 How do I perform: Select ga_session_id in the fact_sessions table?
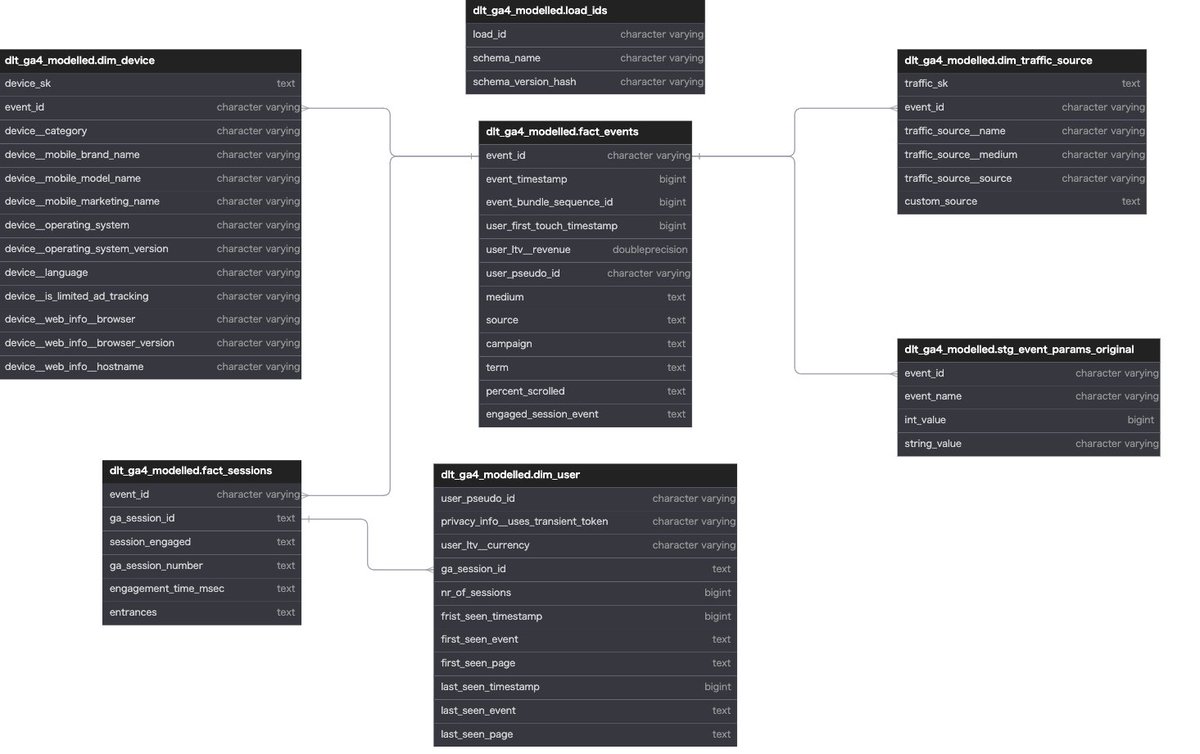tap(202, 518)
